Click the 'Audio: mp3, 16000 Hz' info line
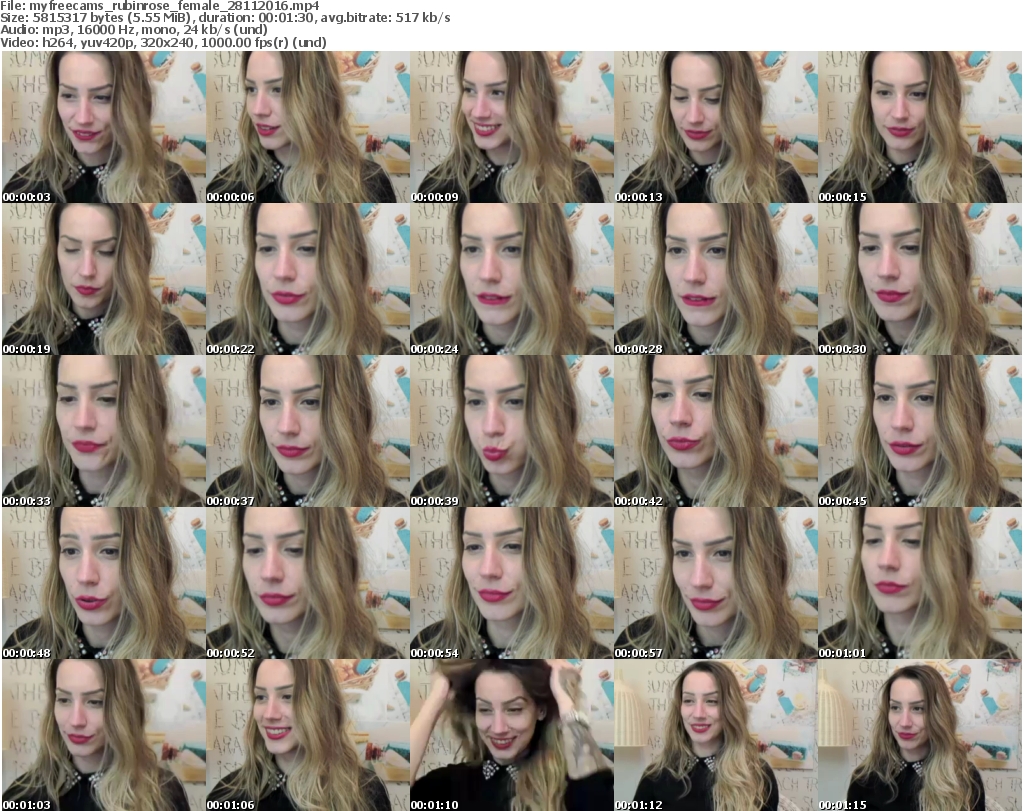Viewport: 1024px width, 811px height. point(134,30)
